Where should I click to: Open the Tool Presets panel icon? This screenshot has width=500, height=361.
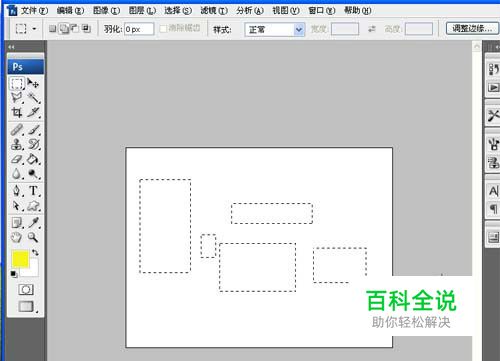[x=493, y=116]
